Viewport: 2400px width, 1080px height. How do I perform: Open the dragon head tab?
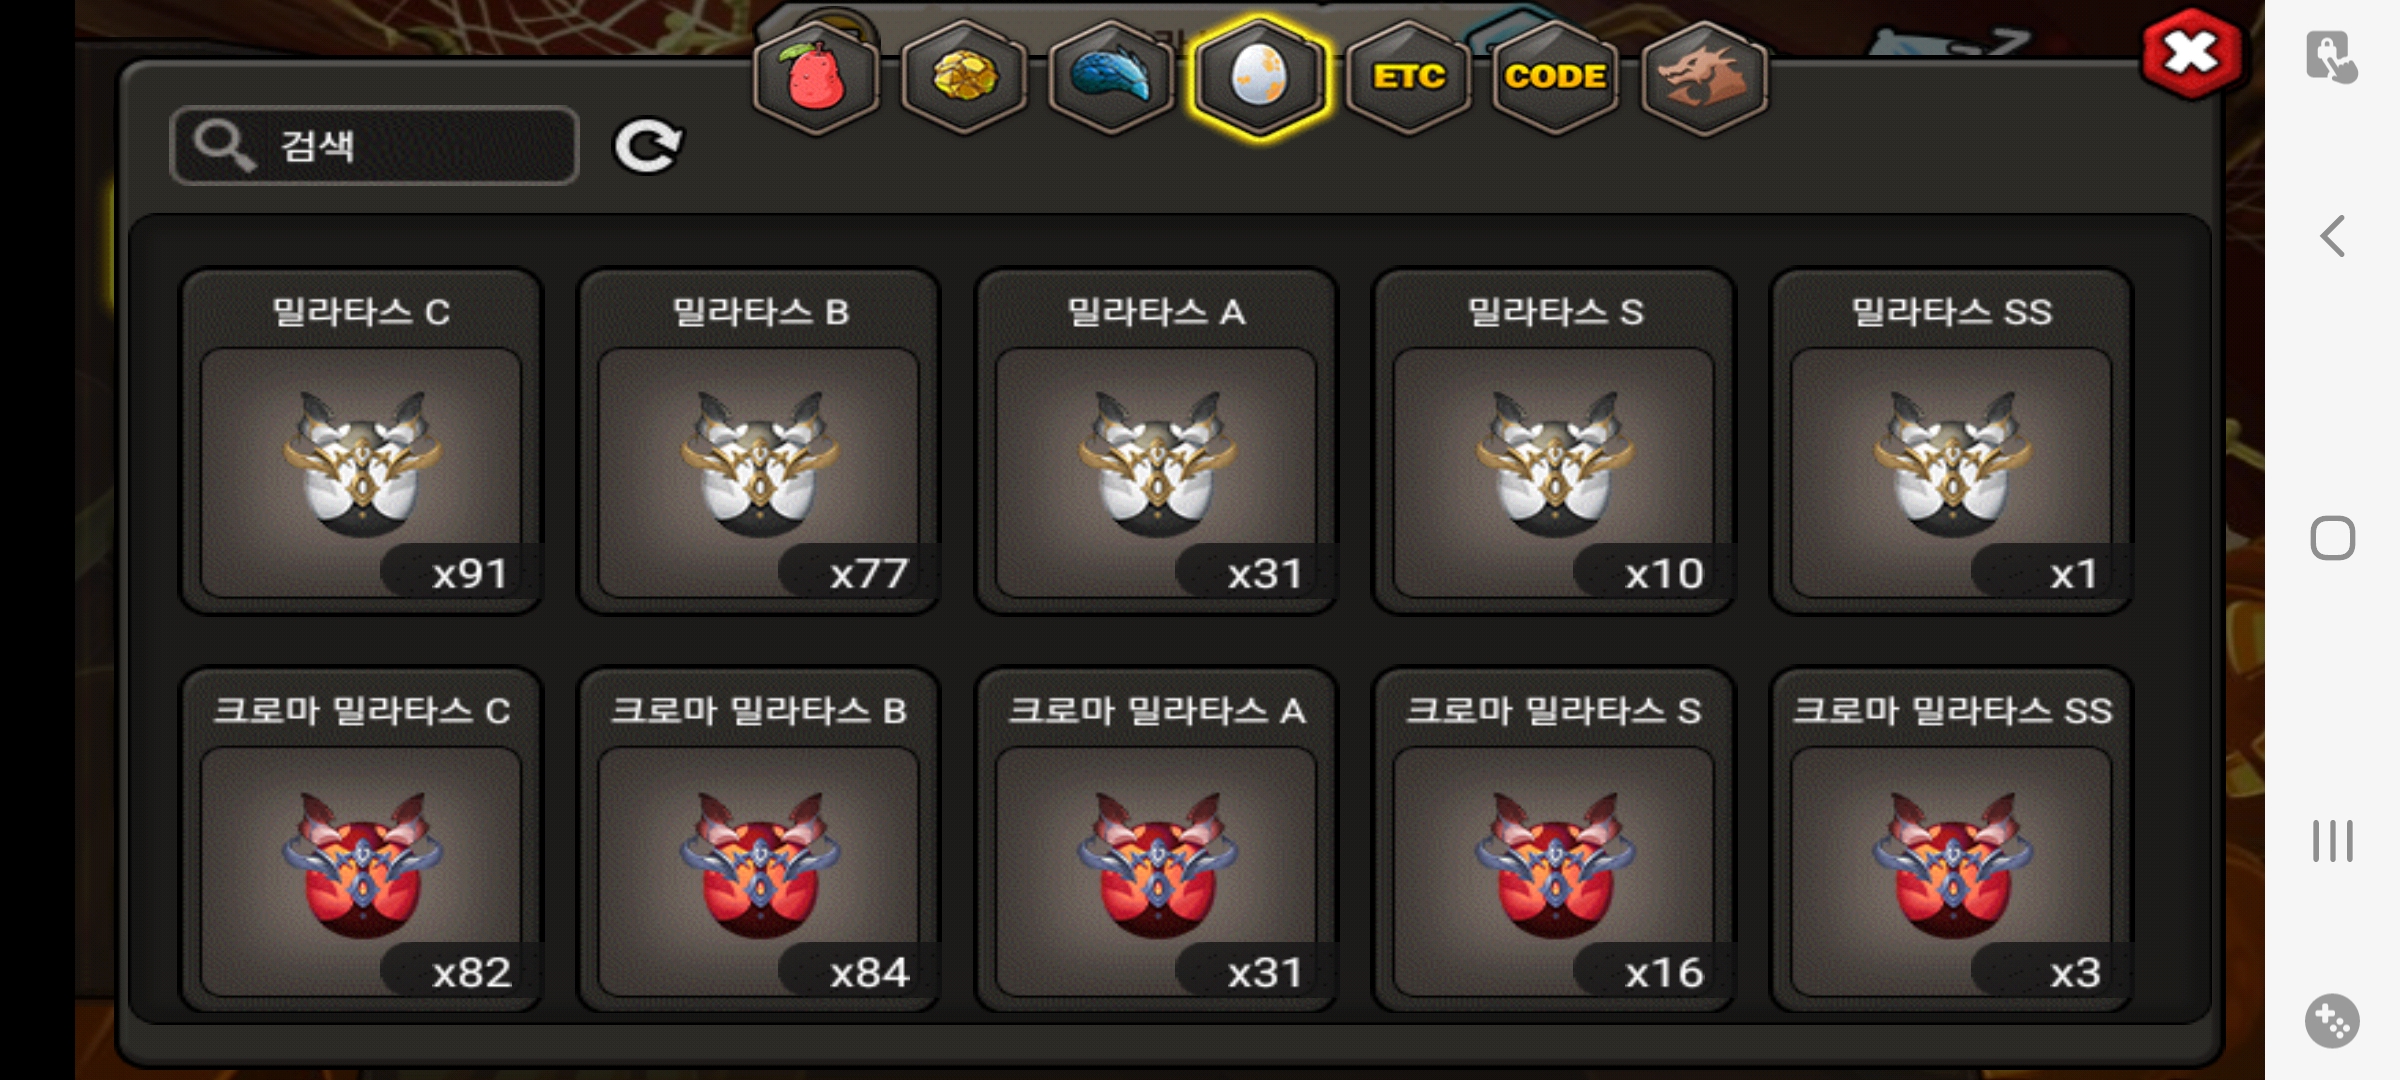pos(1704,77)
